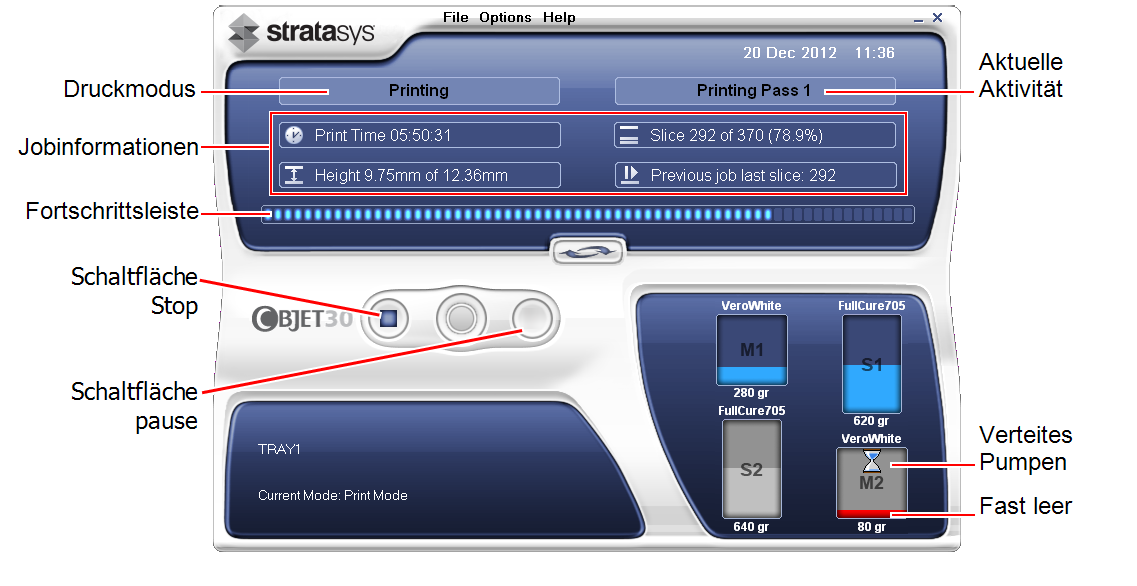Click the print progress bar

click(x=587, y=215)
